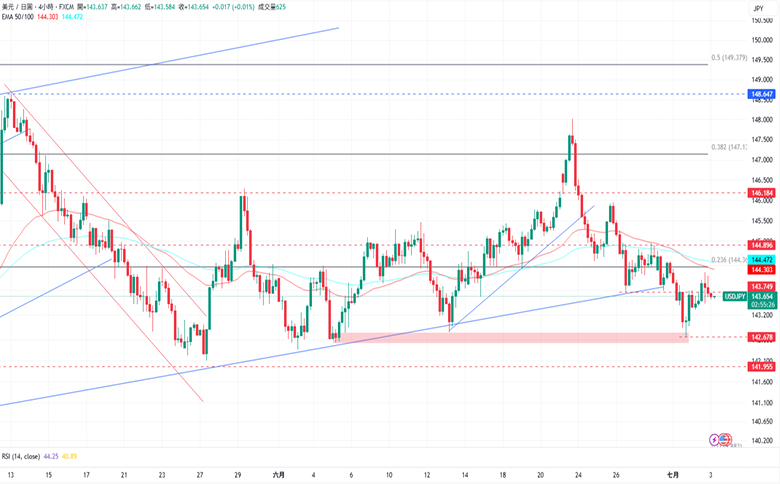Click the 150.000 price scale label
Viewport: 780px width, 484px height.
click(x=762, y=40)
